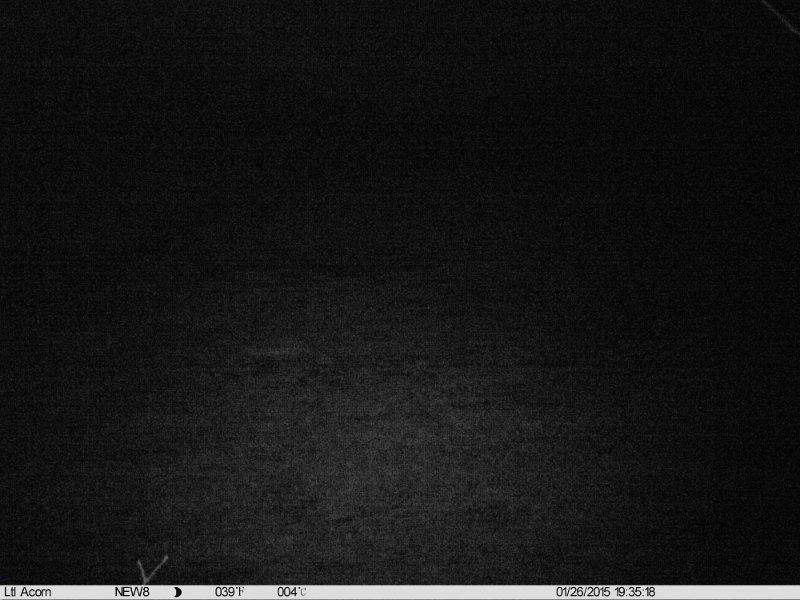Click the word Acorn in the brand label

point(37,592)
